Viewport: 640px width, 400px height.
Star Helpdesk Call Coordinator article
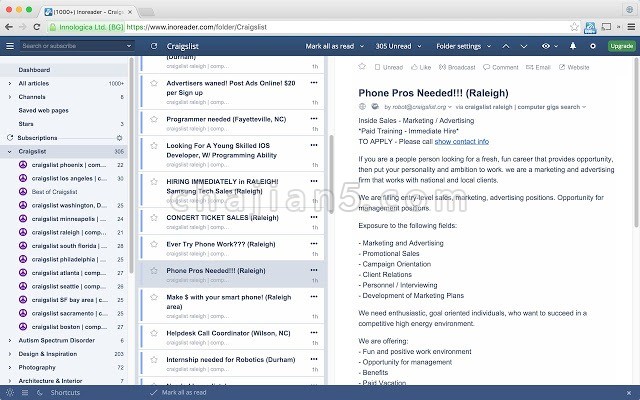[154, 333]
